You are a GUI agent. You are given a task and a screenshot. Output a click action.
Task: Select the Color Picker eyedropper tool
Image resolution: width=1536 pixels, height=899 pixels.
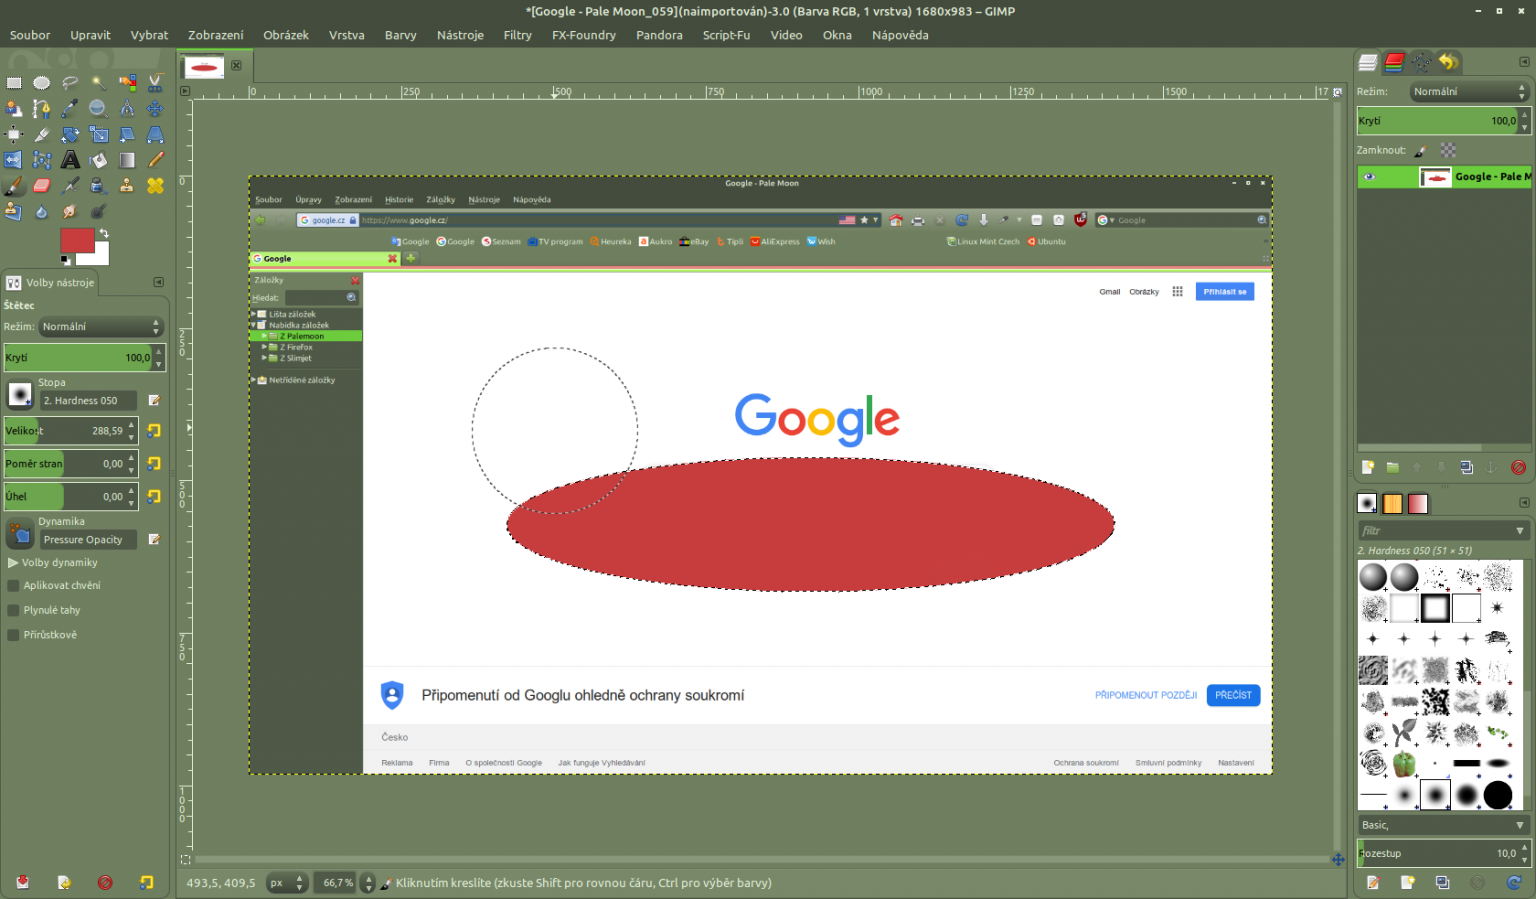tap(70, 108)
